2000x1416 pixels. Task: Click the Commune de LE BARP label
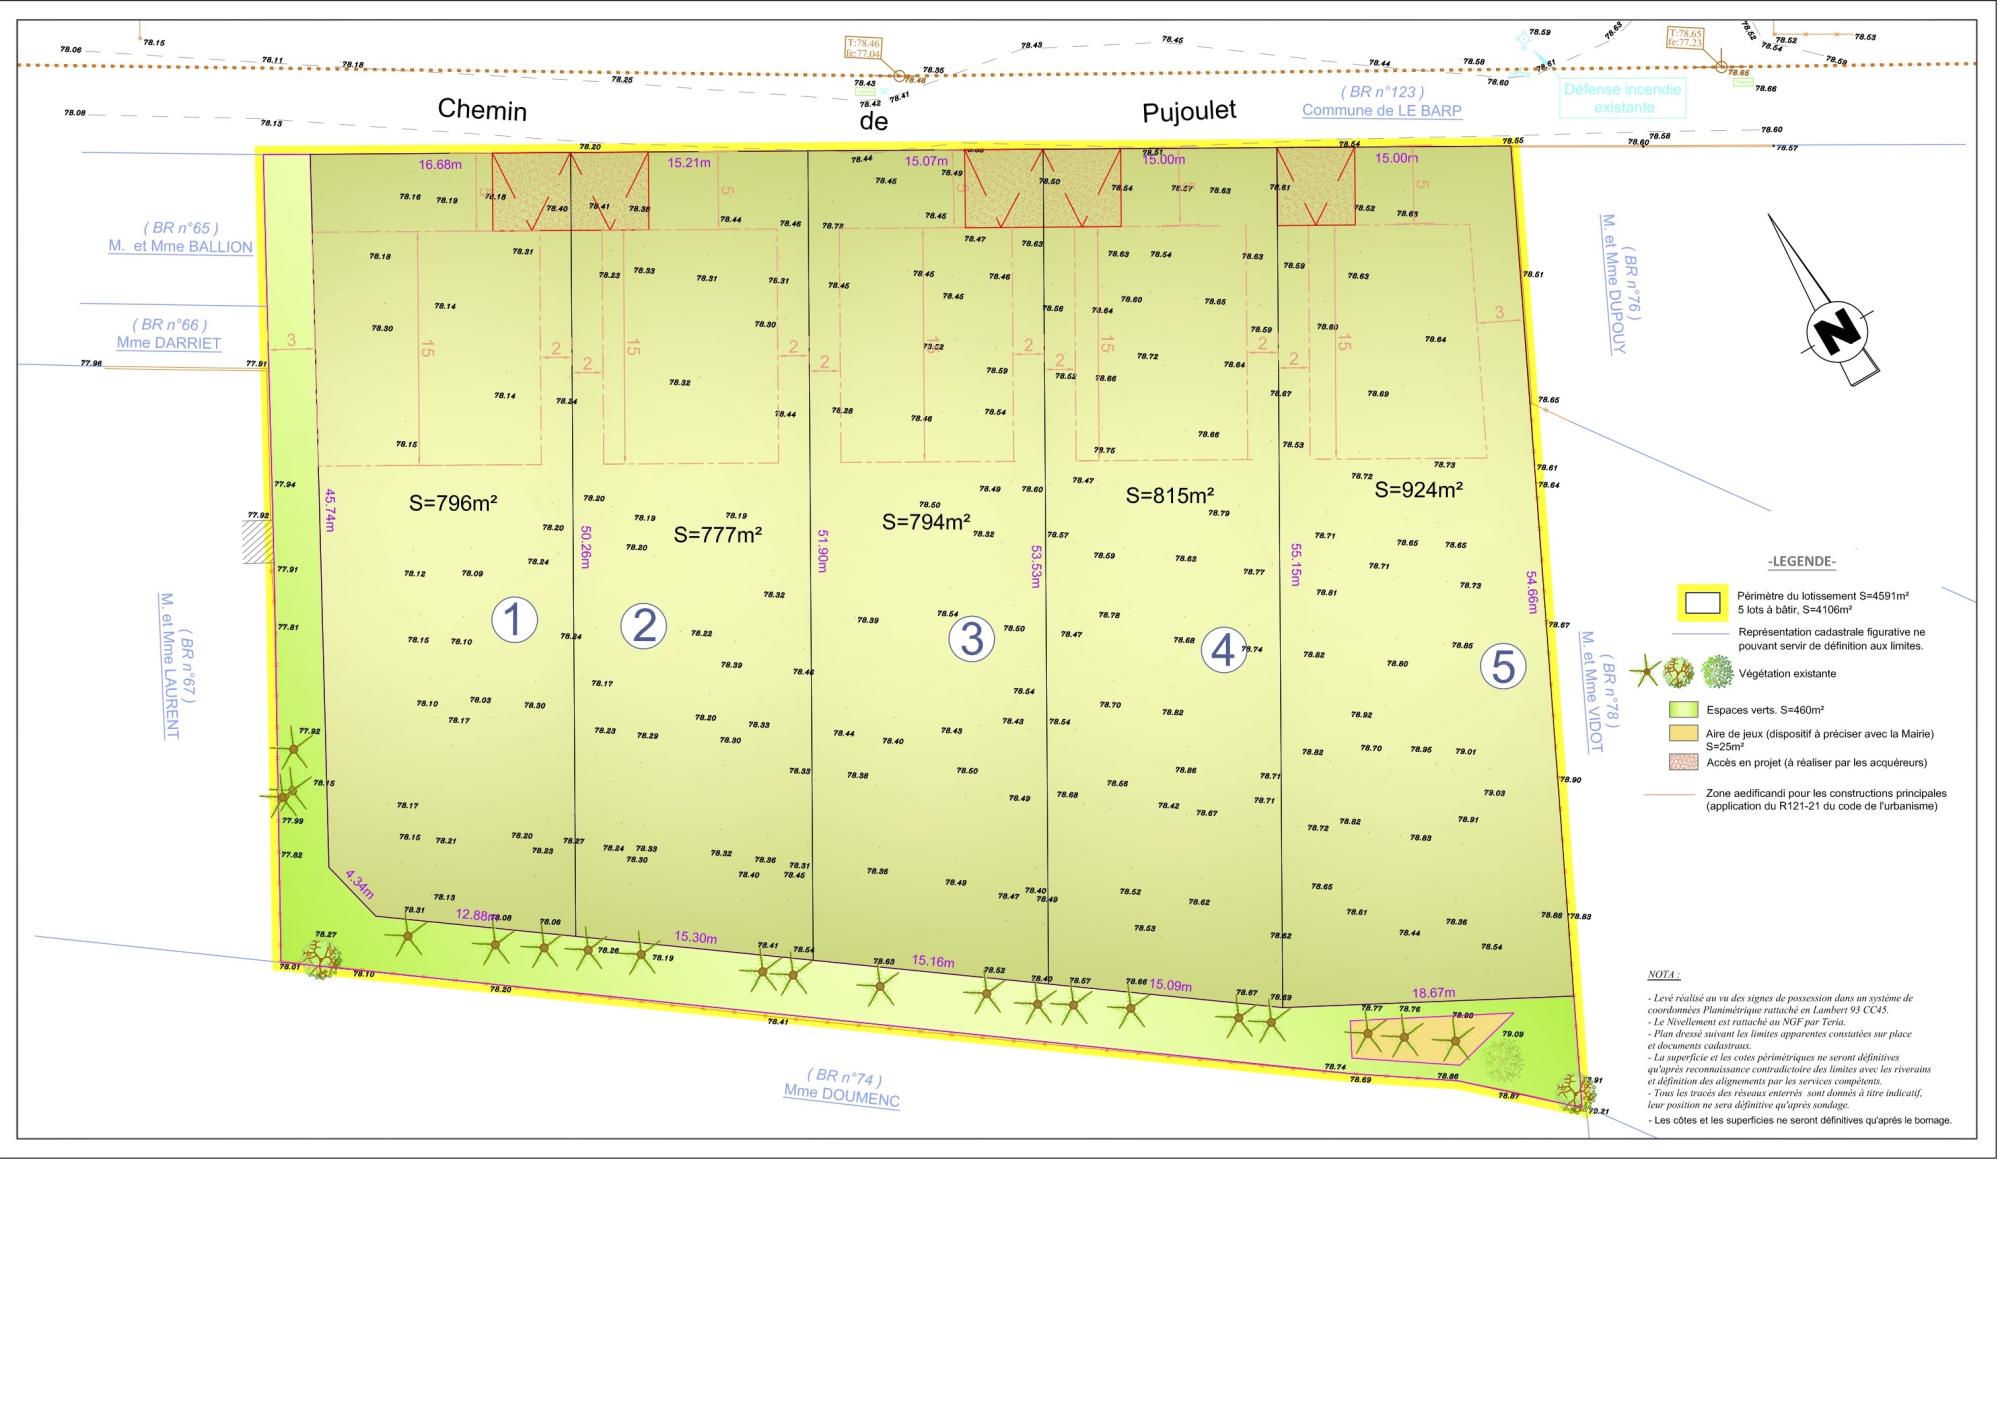1381,111
